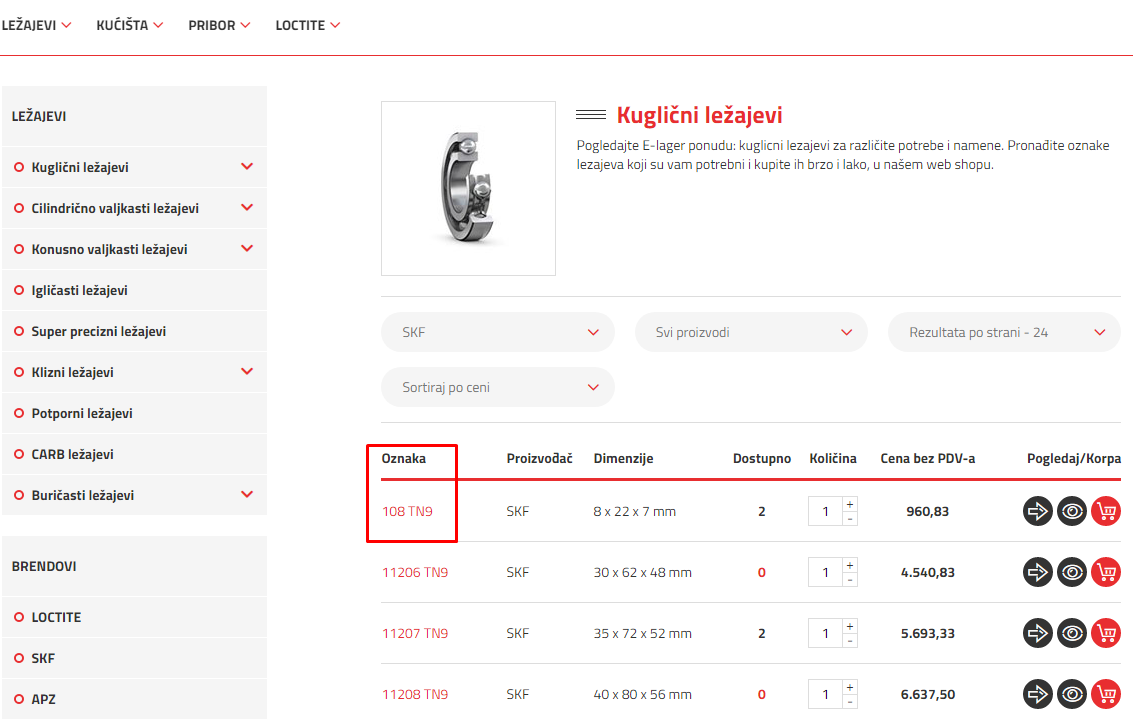Add 11208 TN9 bearing to cart
Image resolution: width=1133 pixels, height=719 pixels.
[x=1105, y=694]
